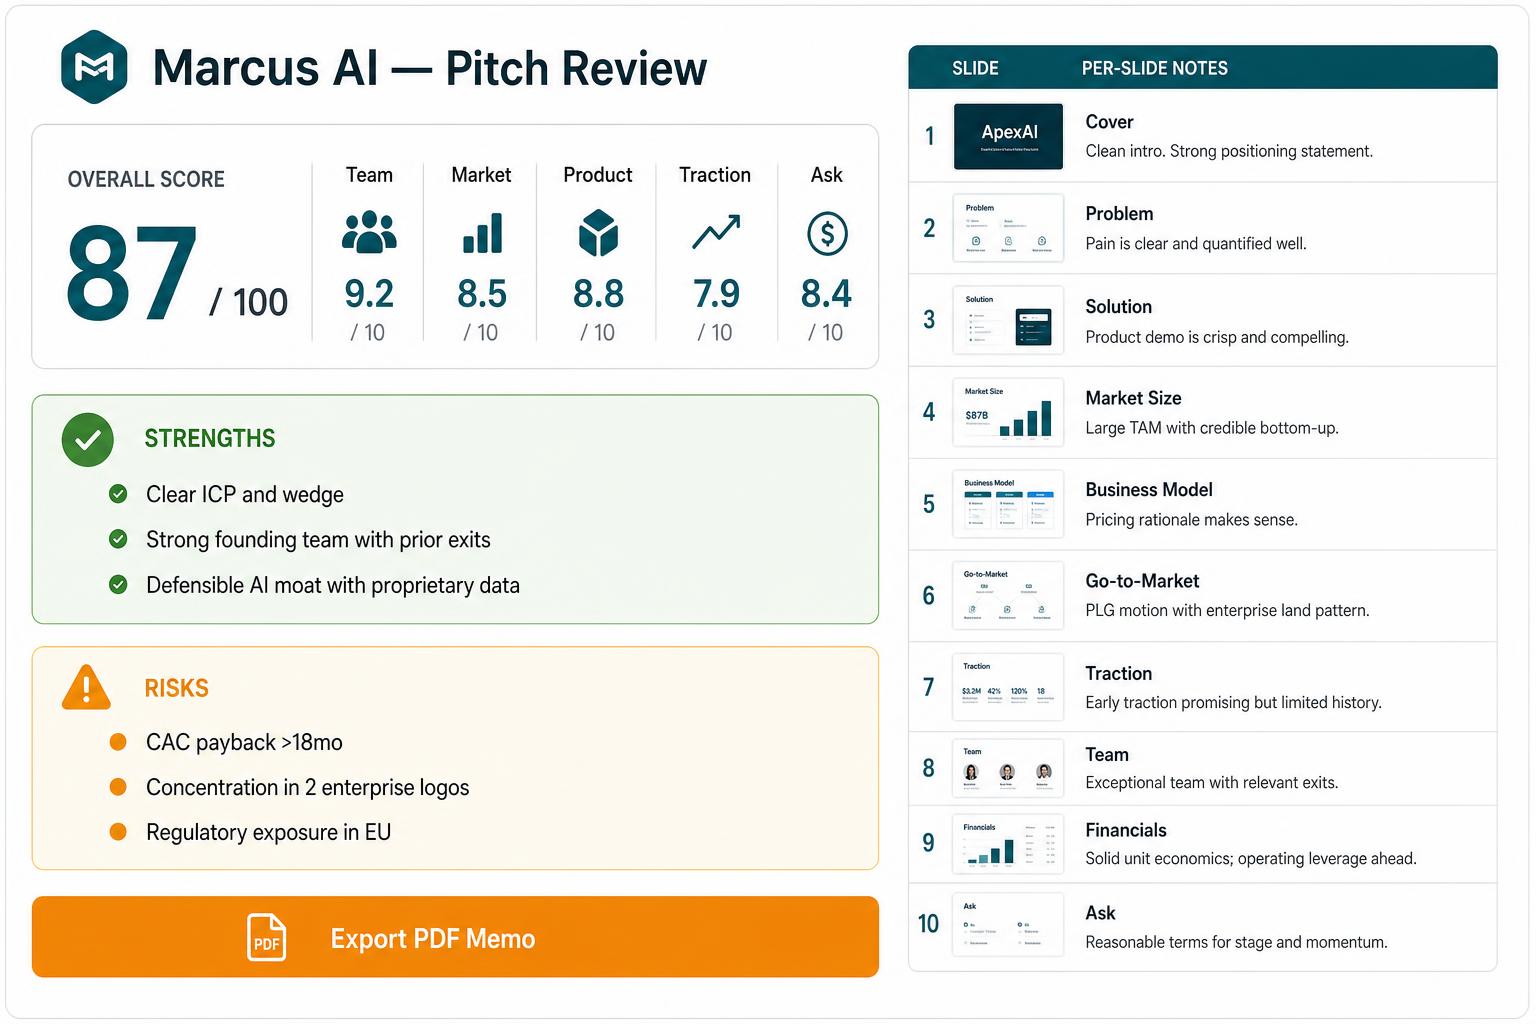Click the Traction trending arrow icon
The height and width of the screenshot is (1024, 1536).
[716, 232]
